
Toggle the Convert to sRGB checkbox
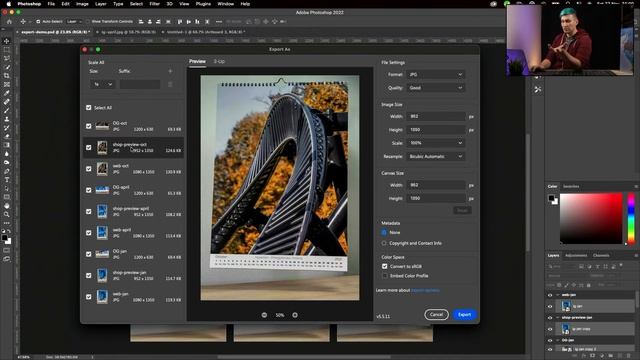[384, 266]
